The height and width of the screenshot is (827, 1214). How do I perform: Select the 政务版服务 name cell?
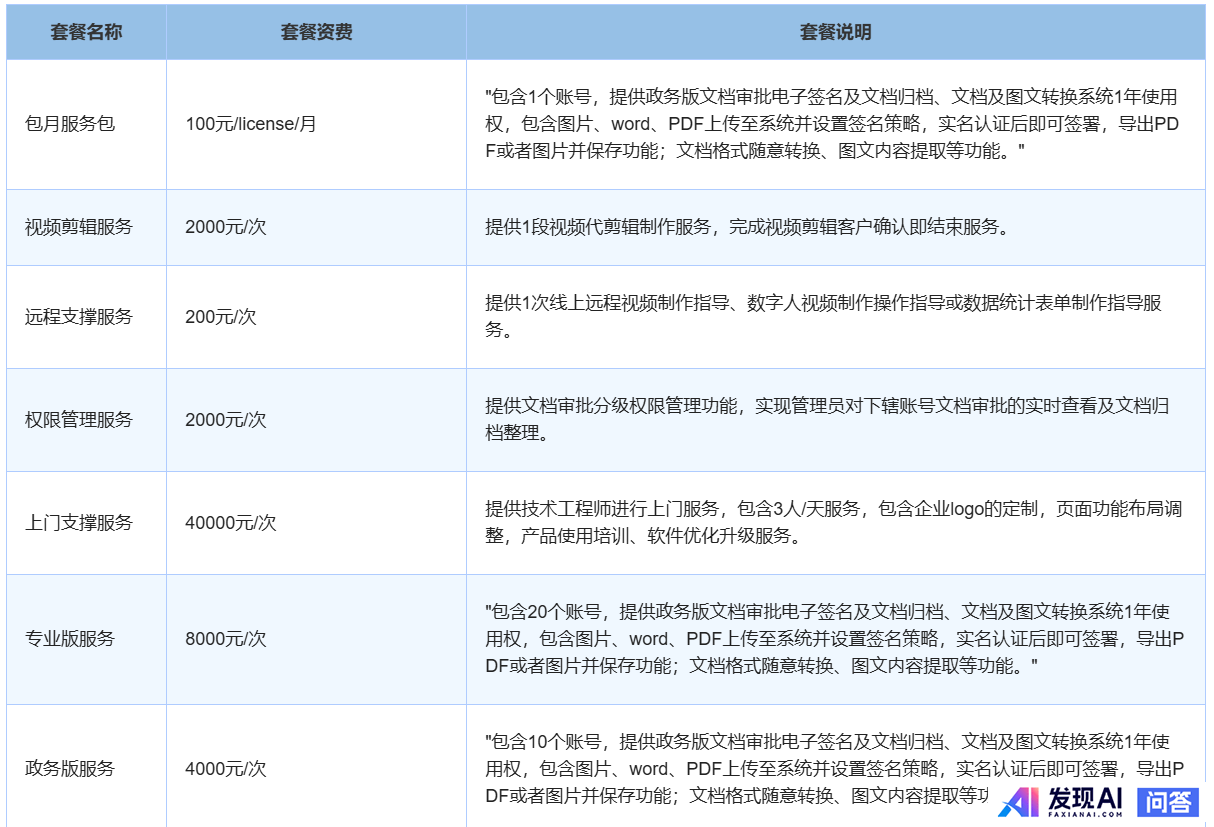tap(70, 769)
